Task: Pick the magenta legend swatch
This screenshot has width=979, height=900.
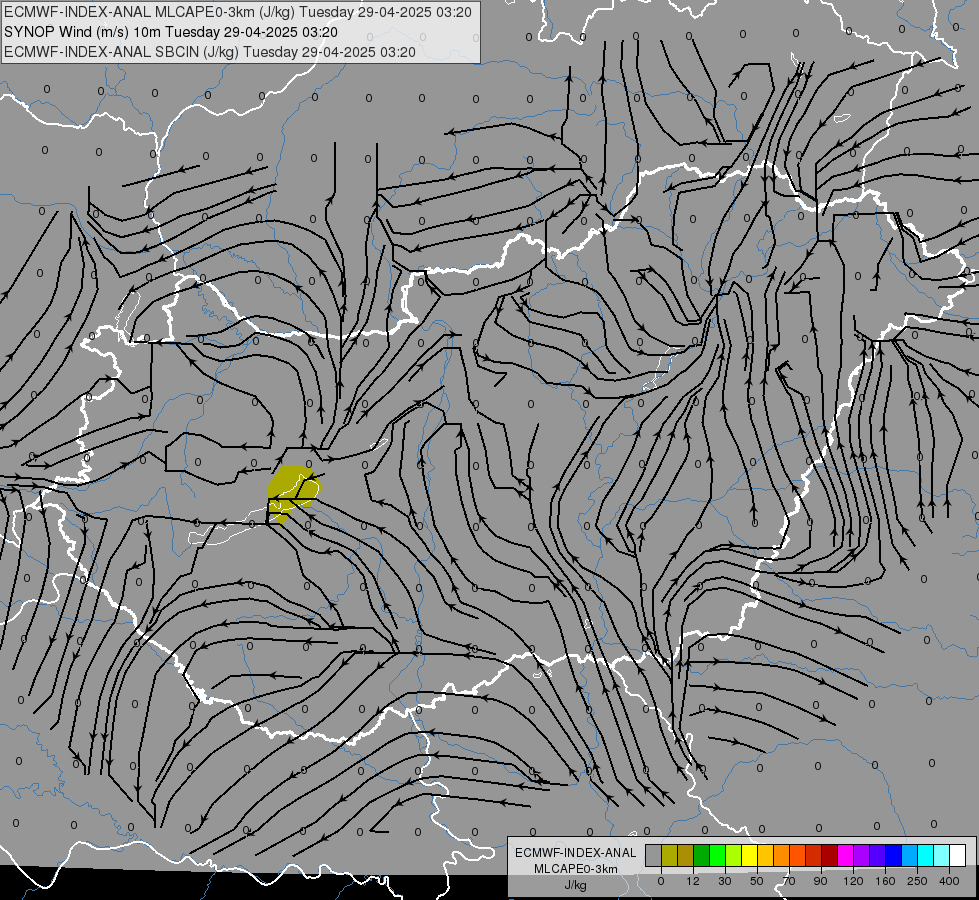Action: pos(845,855)
